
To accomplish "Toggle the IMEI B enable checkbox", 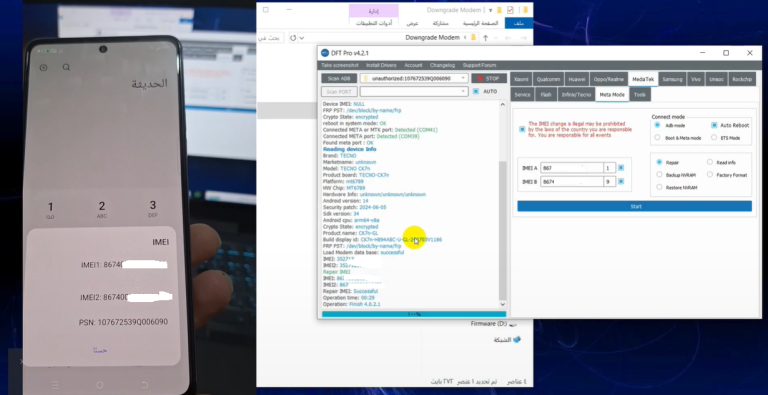I will tap(621, 181).
